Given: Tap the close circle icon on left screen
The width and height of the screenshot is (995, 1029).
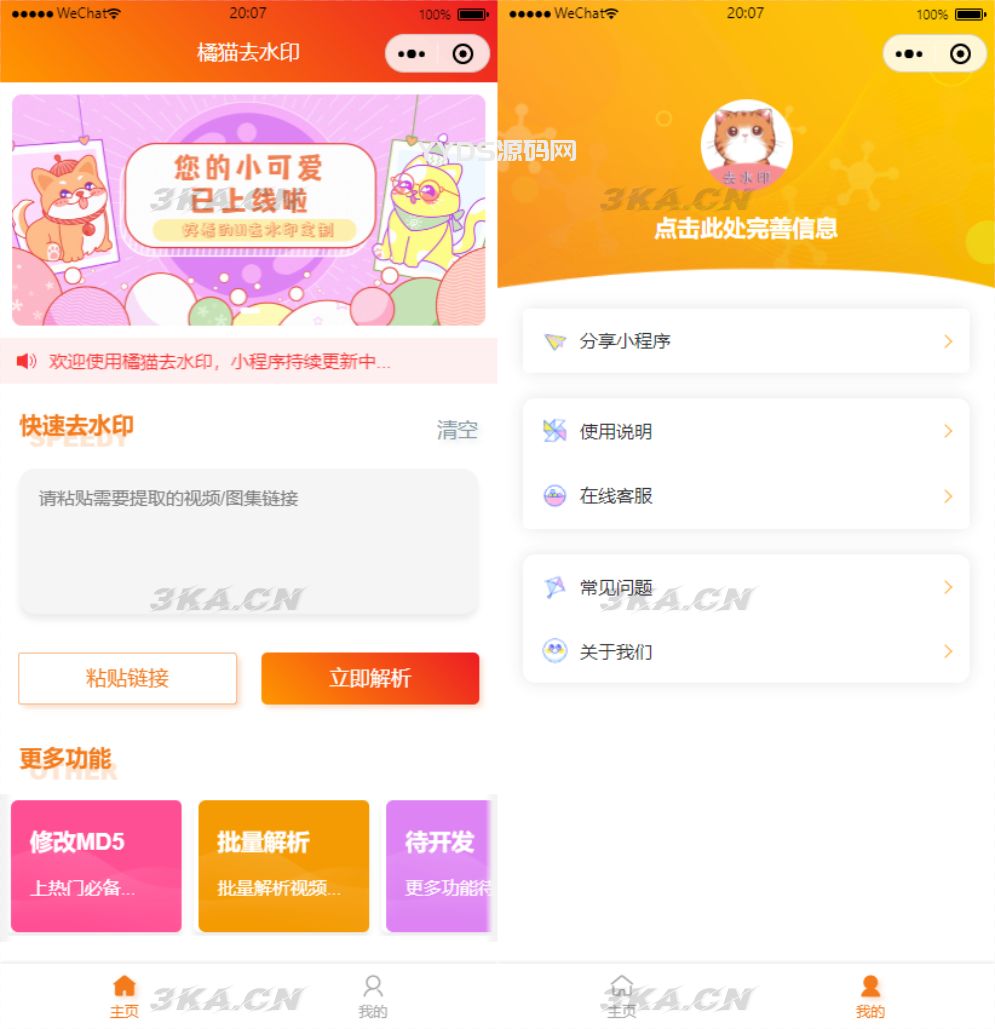Looking at the screenshot, I should 463,54.
